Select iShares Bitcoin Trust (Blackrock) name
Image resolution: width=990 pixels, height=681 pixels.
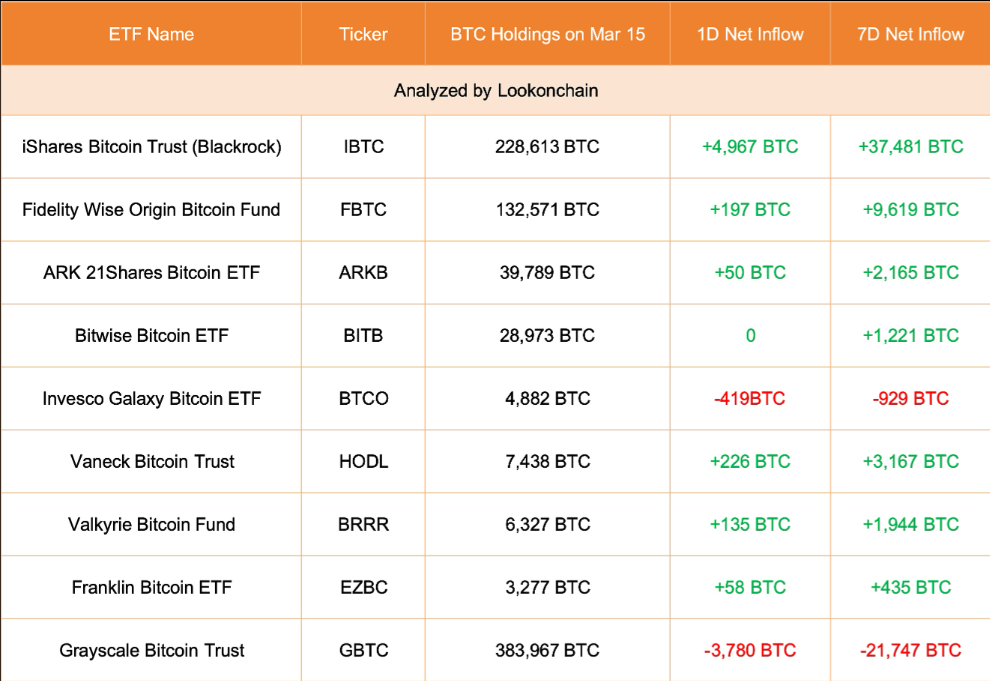151,147
